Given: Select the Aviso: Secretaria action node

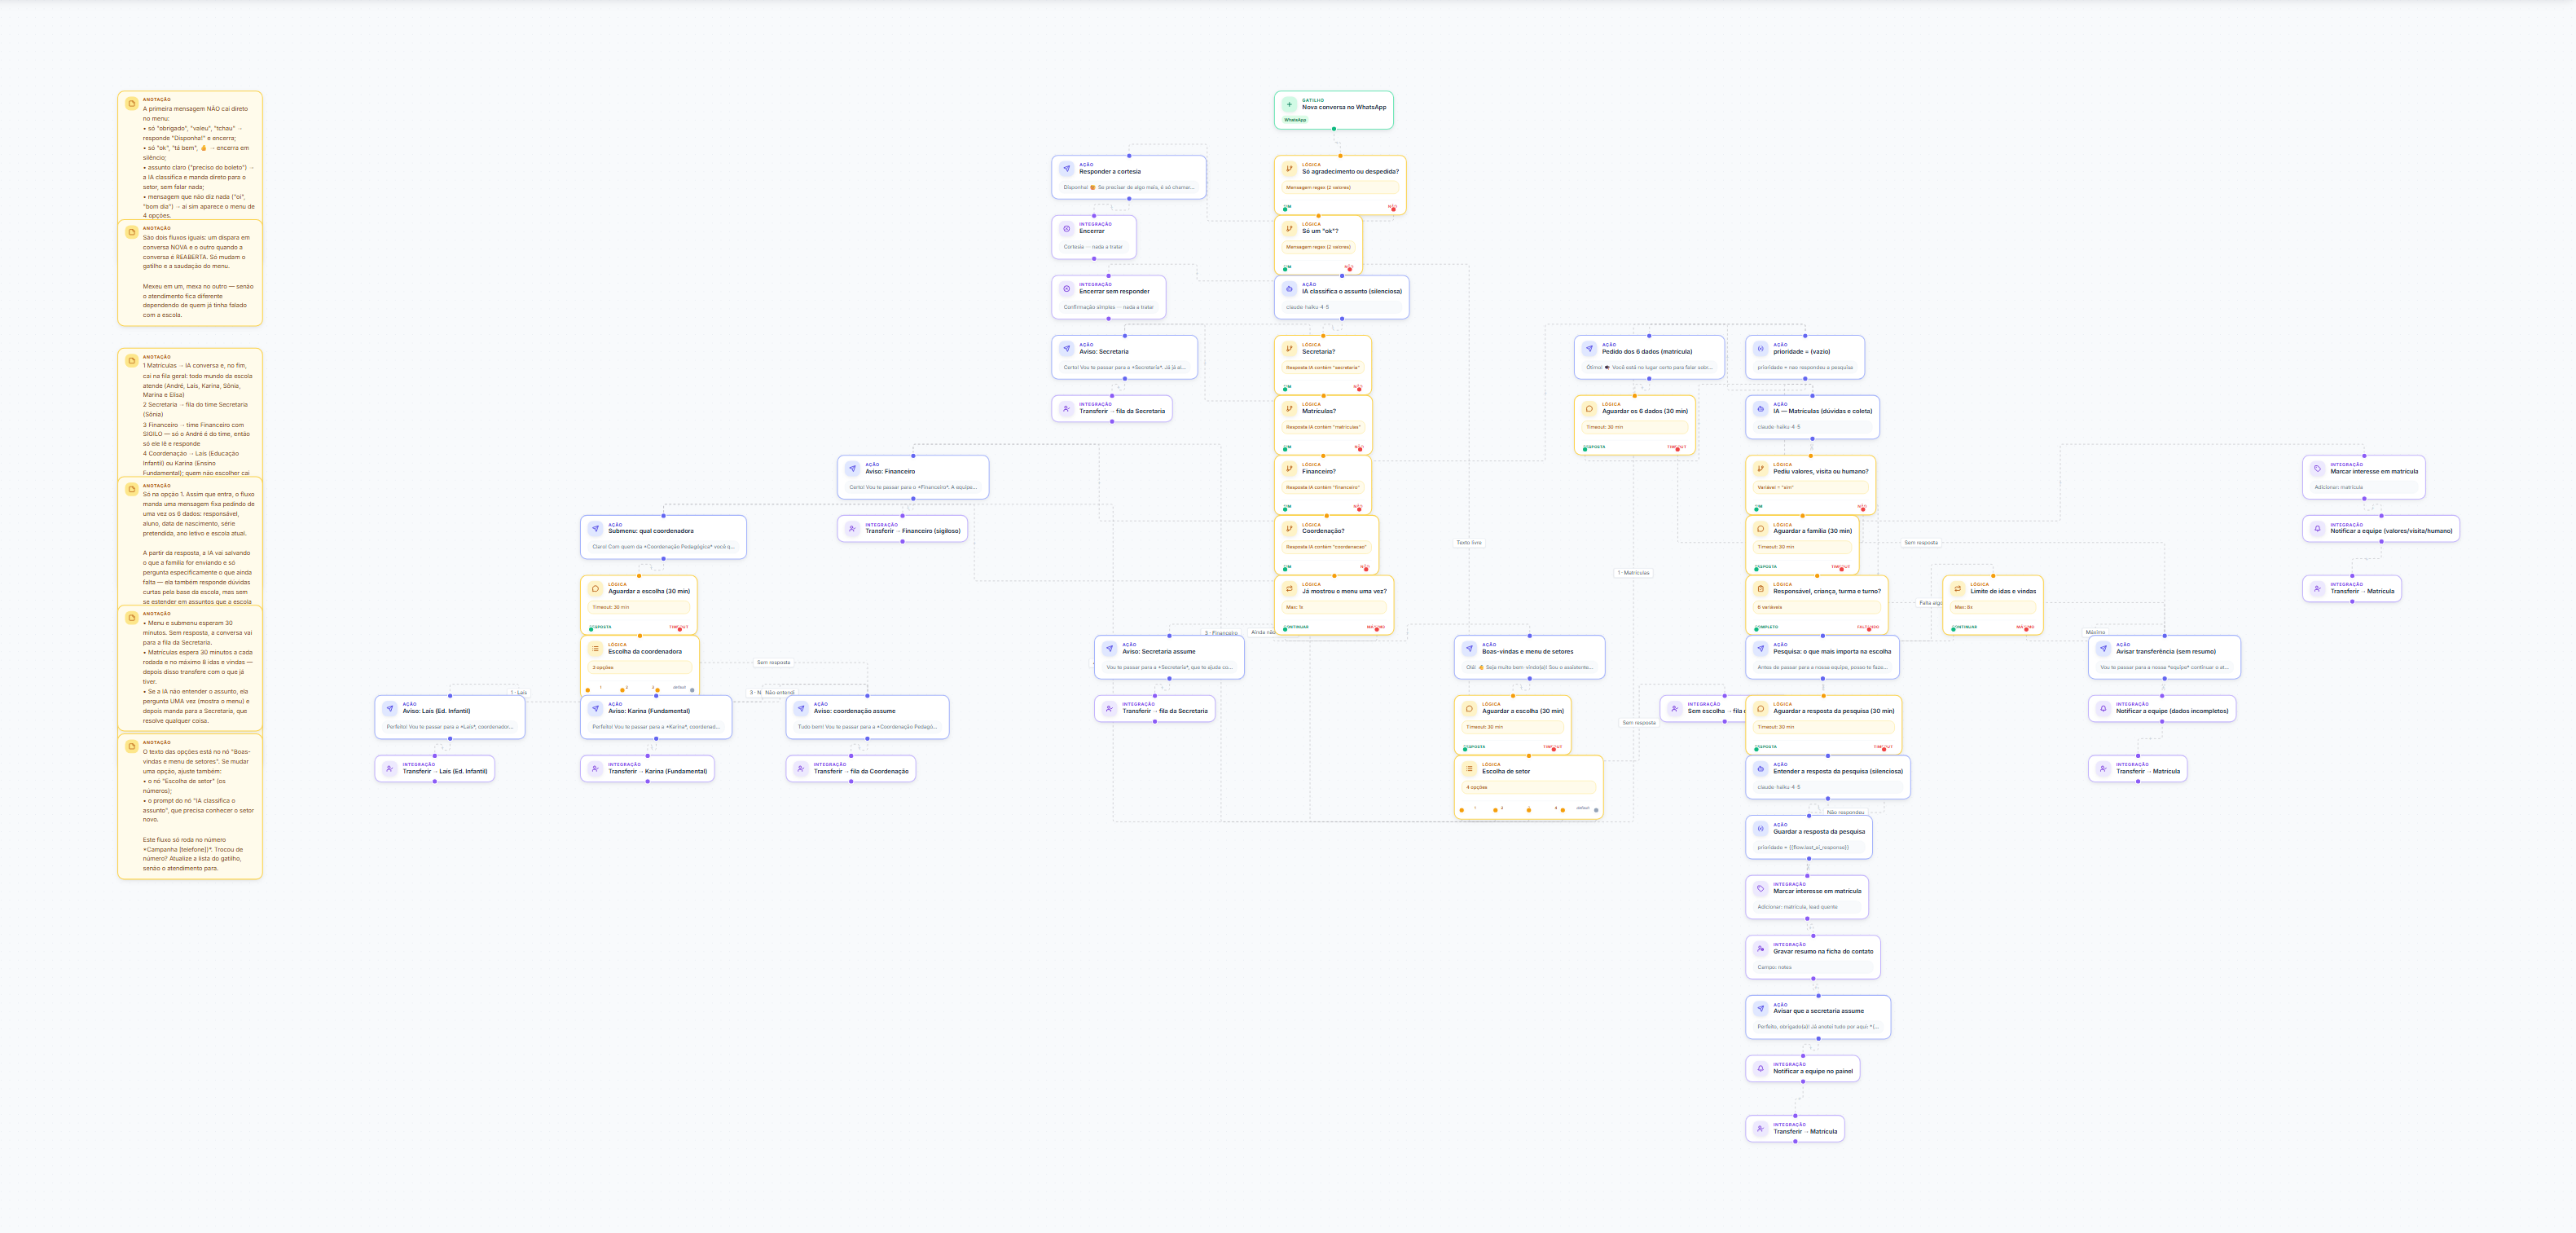Looking at the screenshot, I should pyautogui.click(x=1124, y=357).
